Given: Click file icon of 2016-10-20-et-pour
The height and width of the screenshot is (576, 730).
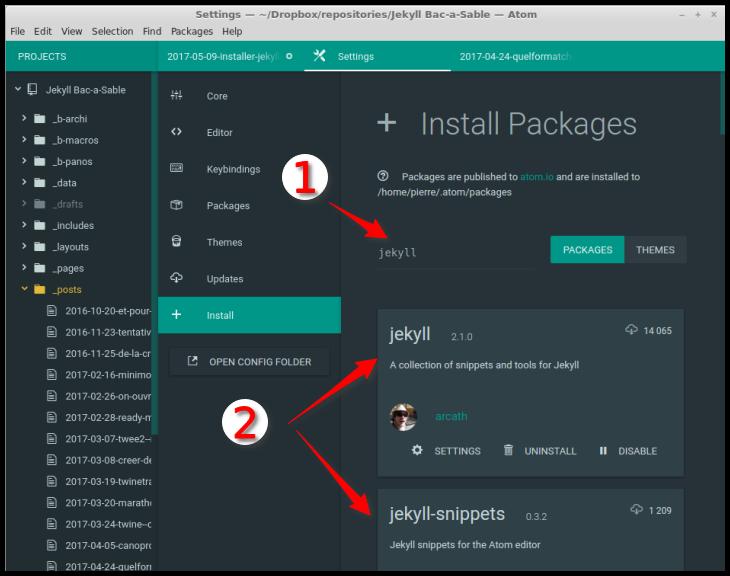Looking at the screenshot, I should [52, 310].
